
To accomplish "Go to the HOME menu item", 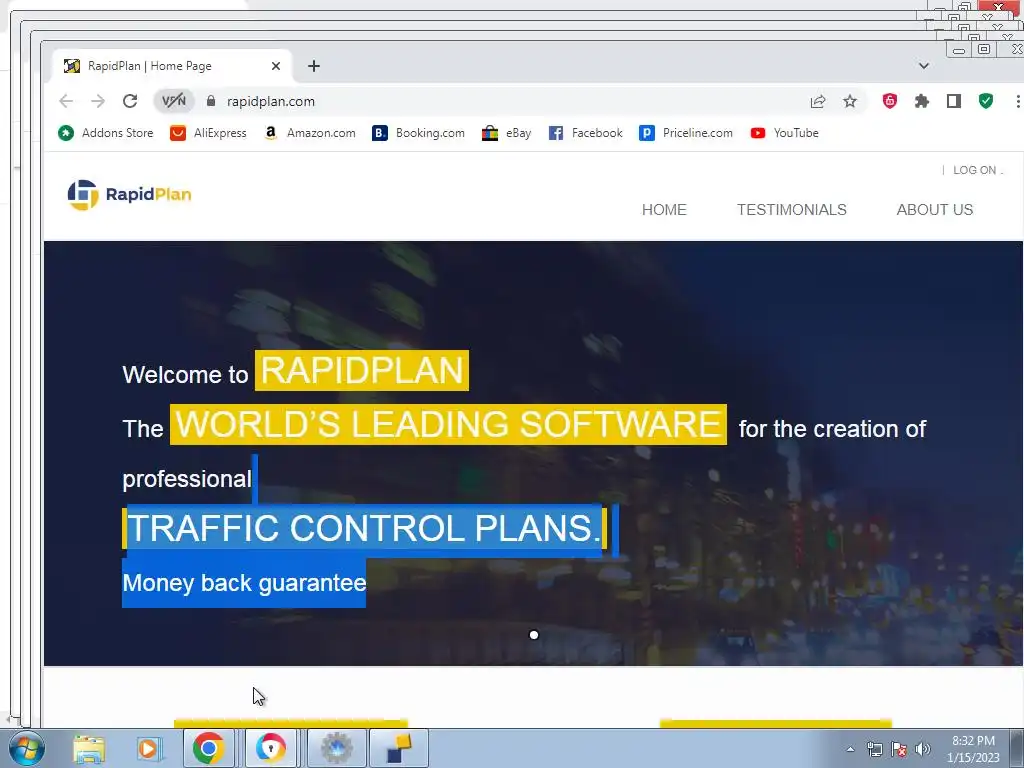I will tap(664, 210).
